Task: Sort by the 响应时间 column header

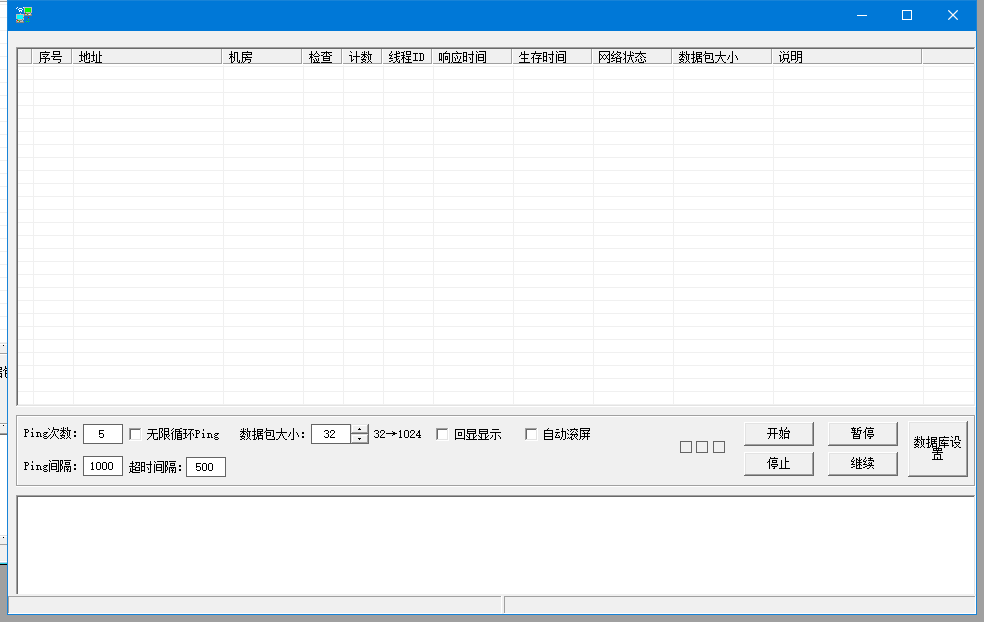Action: coord(472,56)
